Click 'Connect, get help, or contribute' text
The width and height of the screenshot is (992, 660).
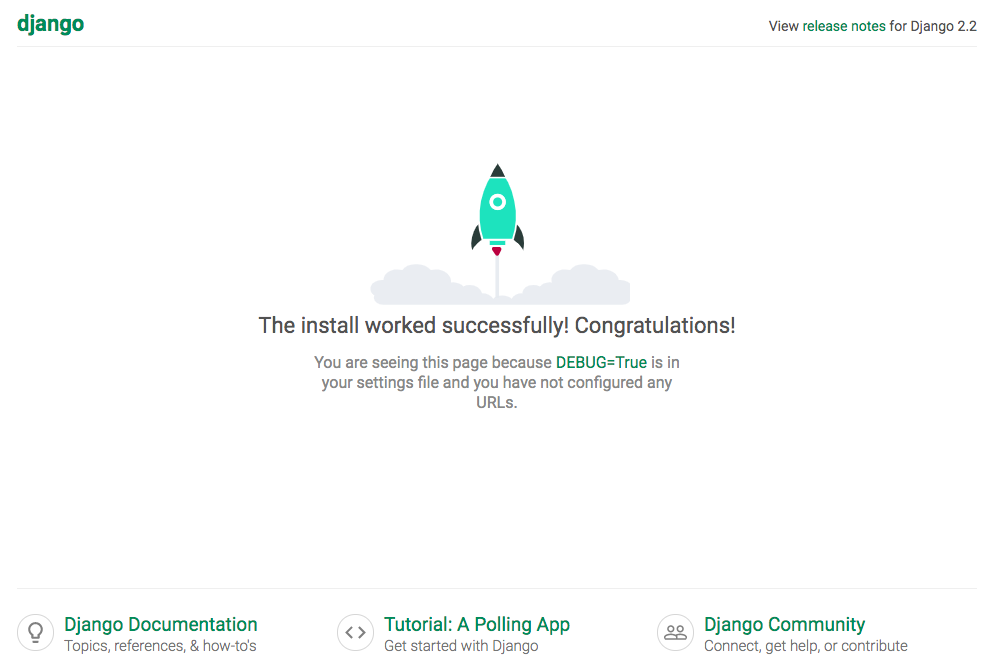pos(806,645)
